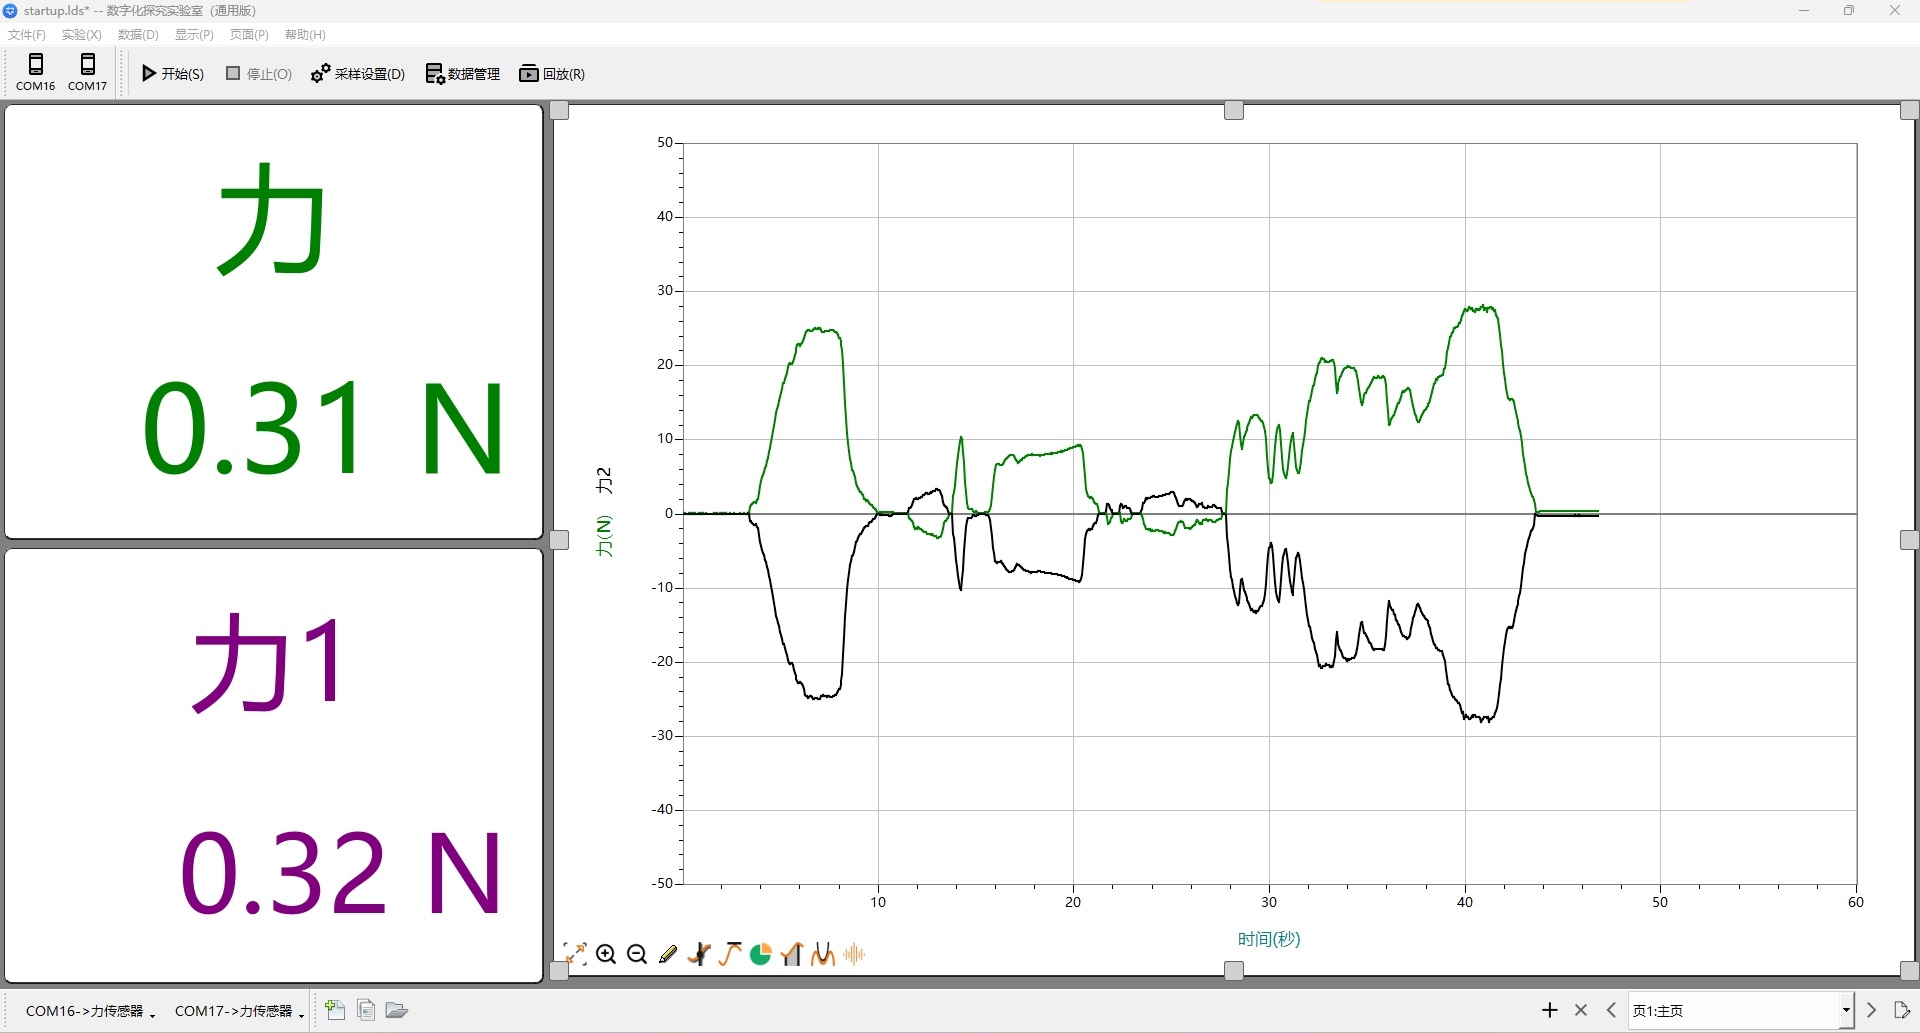Click the autoscale fit-to-view graph icon
The width and height of the screenshot is (1920, 1033).
coord(575,954)
